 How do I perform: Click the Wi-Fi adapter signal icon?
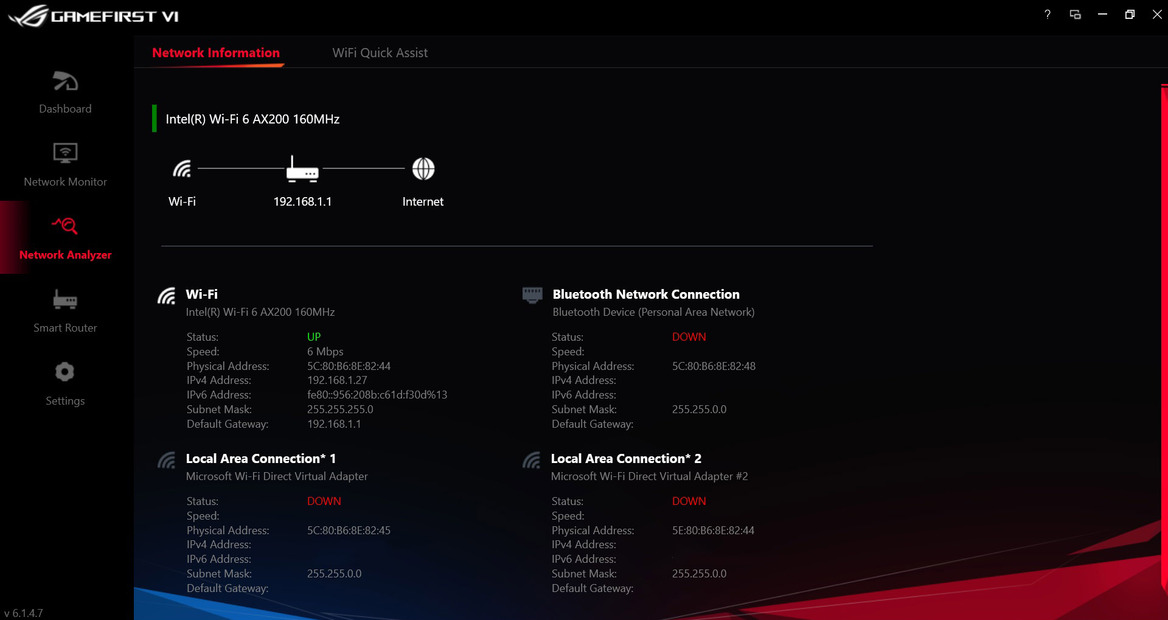click(x=167, y=296)
